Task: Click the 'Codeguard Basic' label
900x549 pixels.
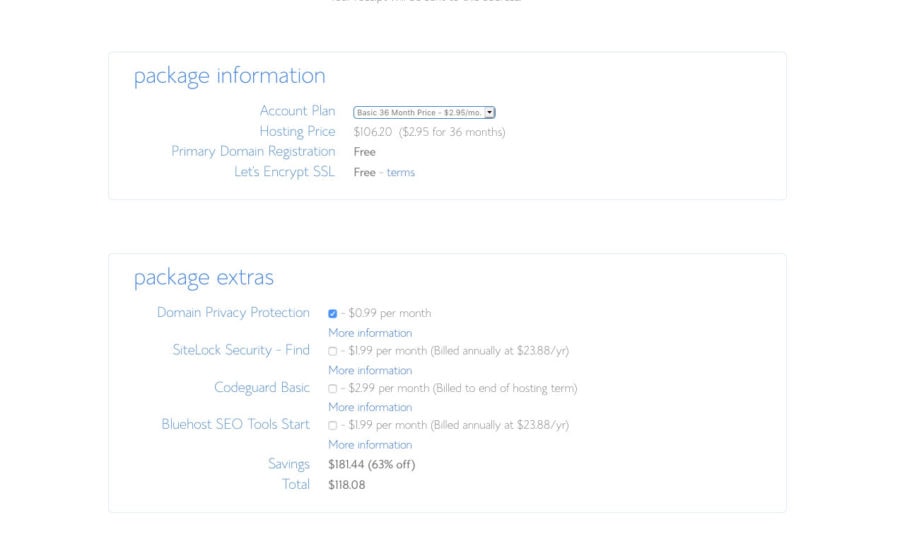Action: (262, 388)
